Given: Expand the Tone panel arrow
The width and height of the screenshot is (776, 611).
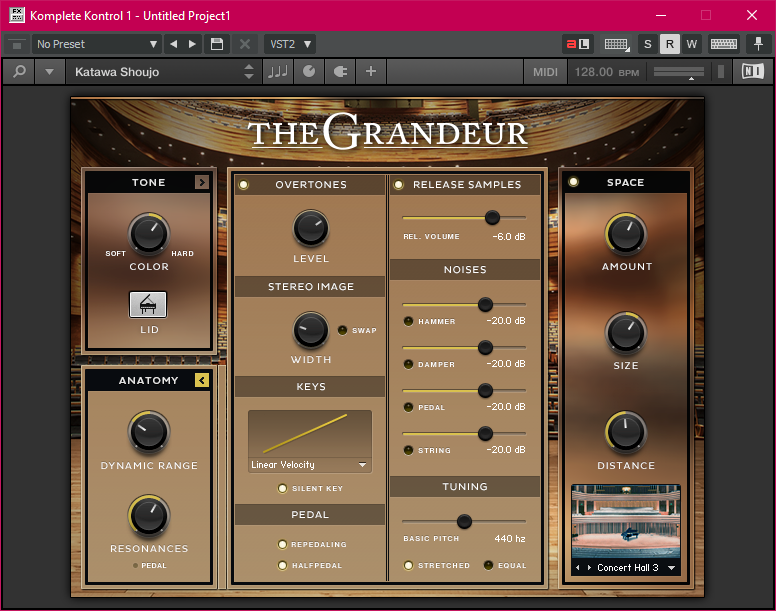Looking at the screenshot, I should (x=201, y=182).
